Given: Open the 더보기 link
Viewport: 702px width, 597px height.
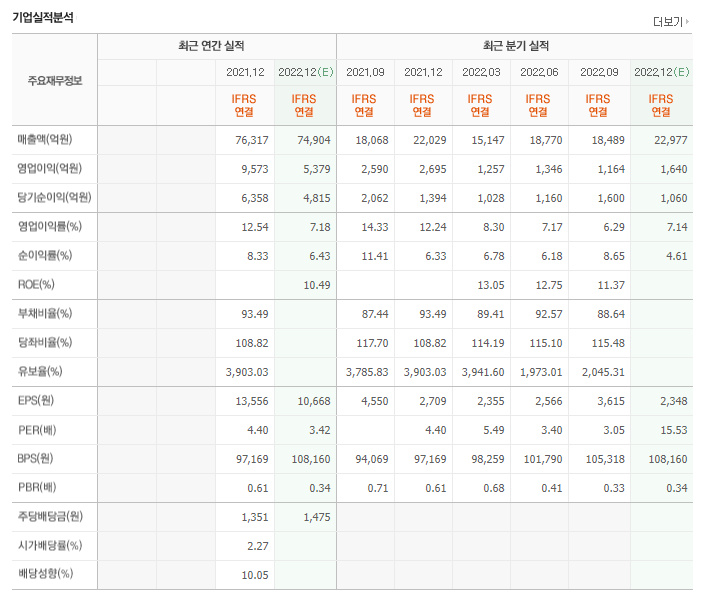Looking at the screenshot, I should (x=668, y=21).
